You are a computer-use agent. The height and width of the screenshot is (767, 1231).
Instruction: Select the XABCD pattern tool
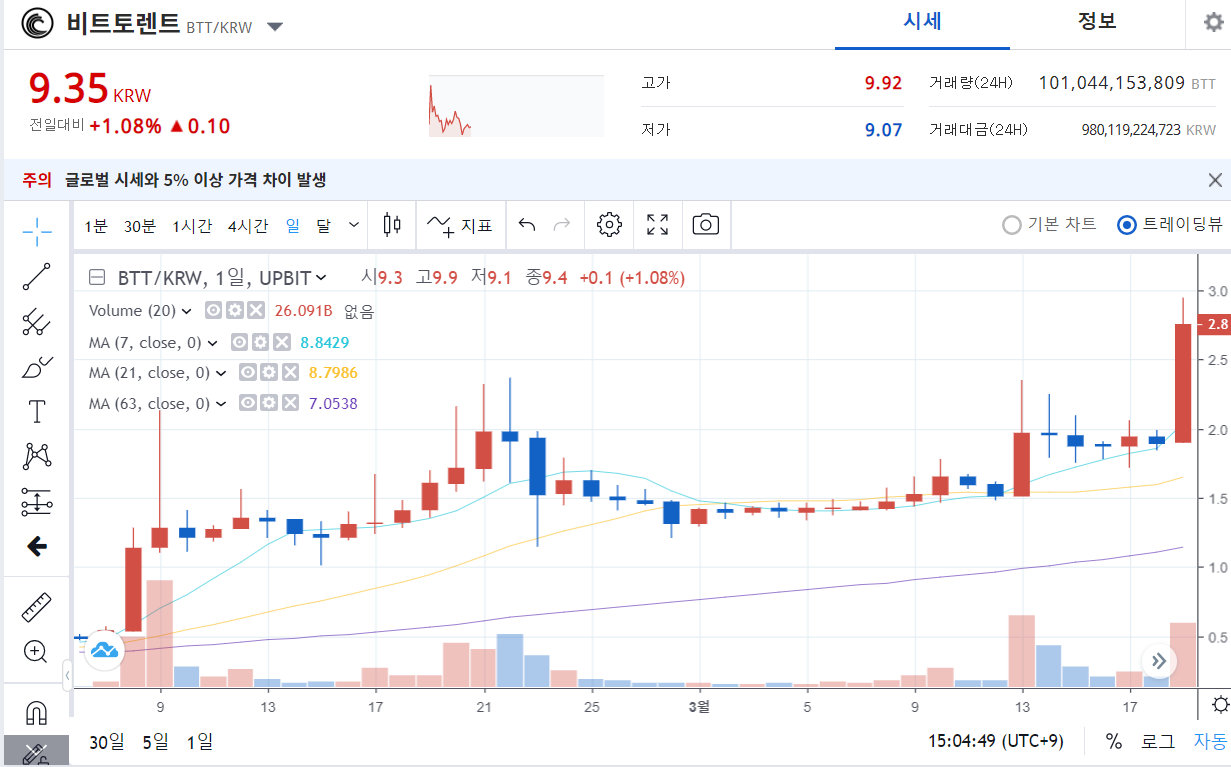pos(37,456)
